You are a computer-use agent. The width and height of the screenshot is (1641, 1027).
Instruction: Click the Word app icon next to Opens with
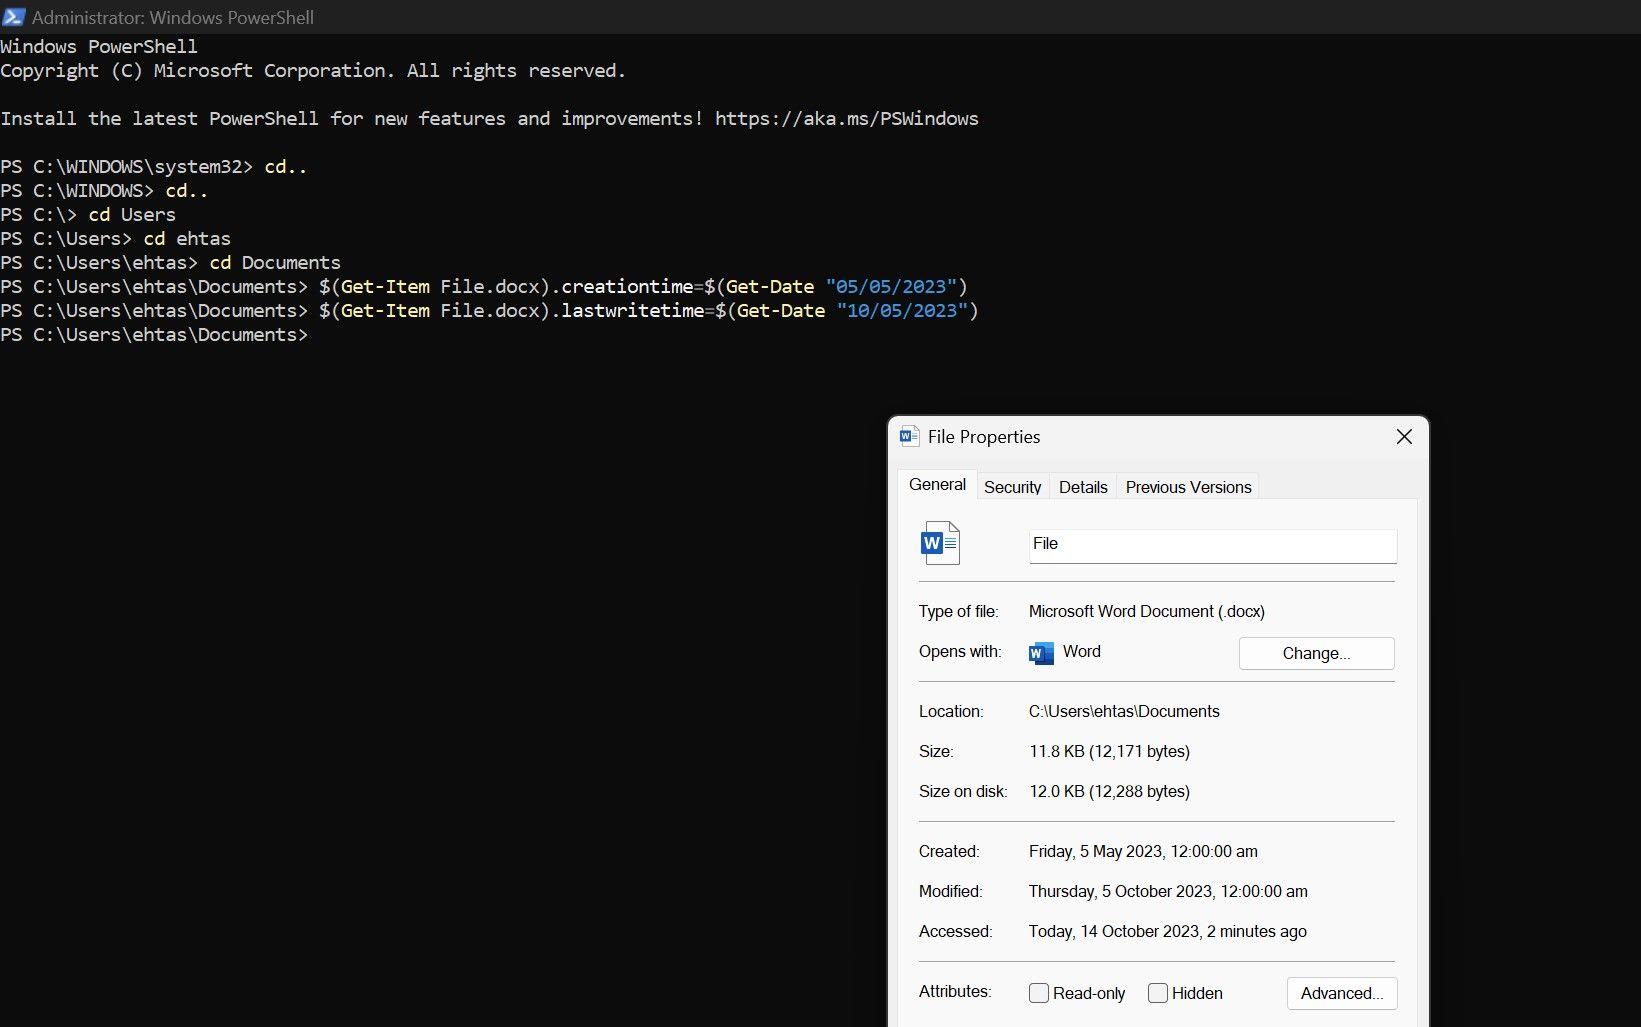pyautogui.click(x=1041, y=653)
